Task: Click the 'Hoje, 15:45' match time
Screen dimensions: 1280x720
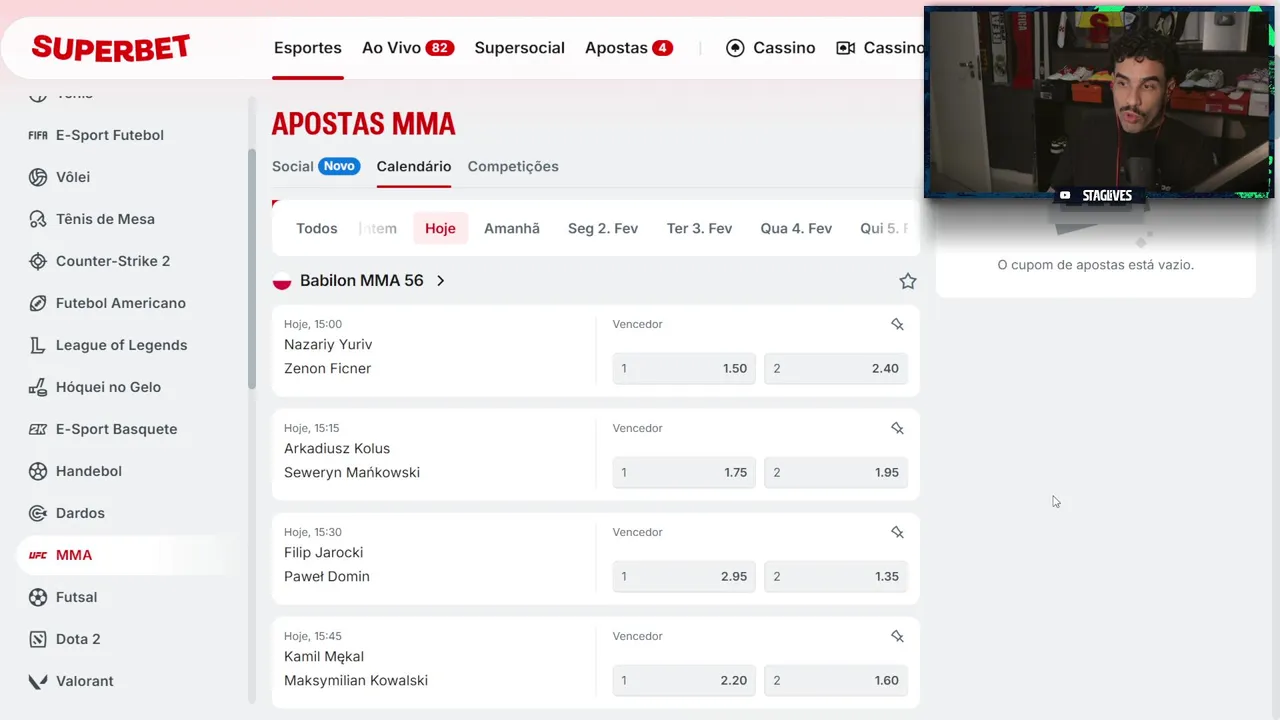Action: click(313, 636)
